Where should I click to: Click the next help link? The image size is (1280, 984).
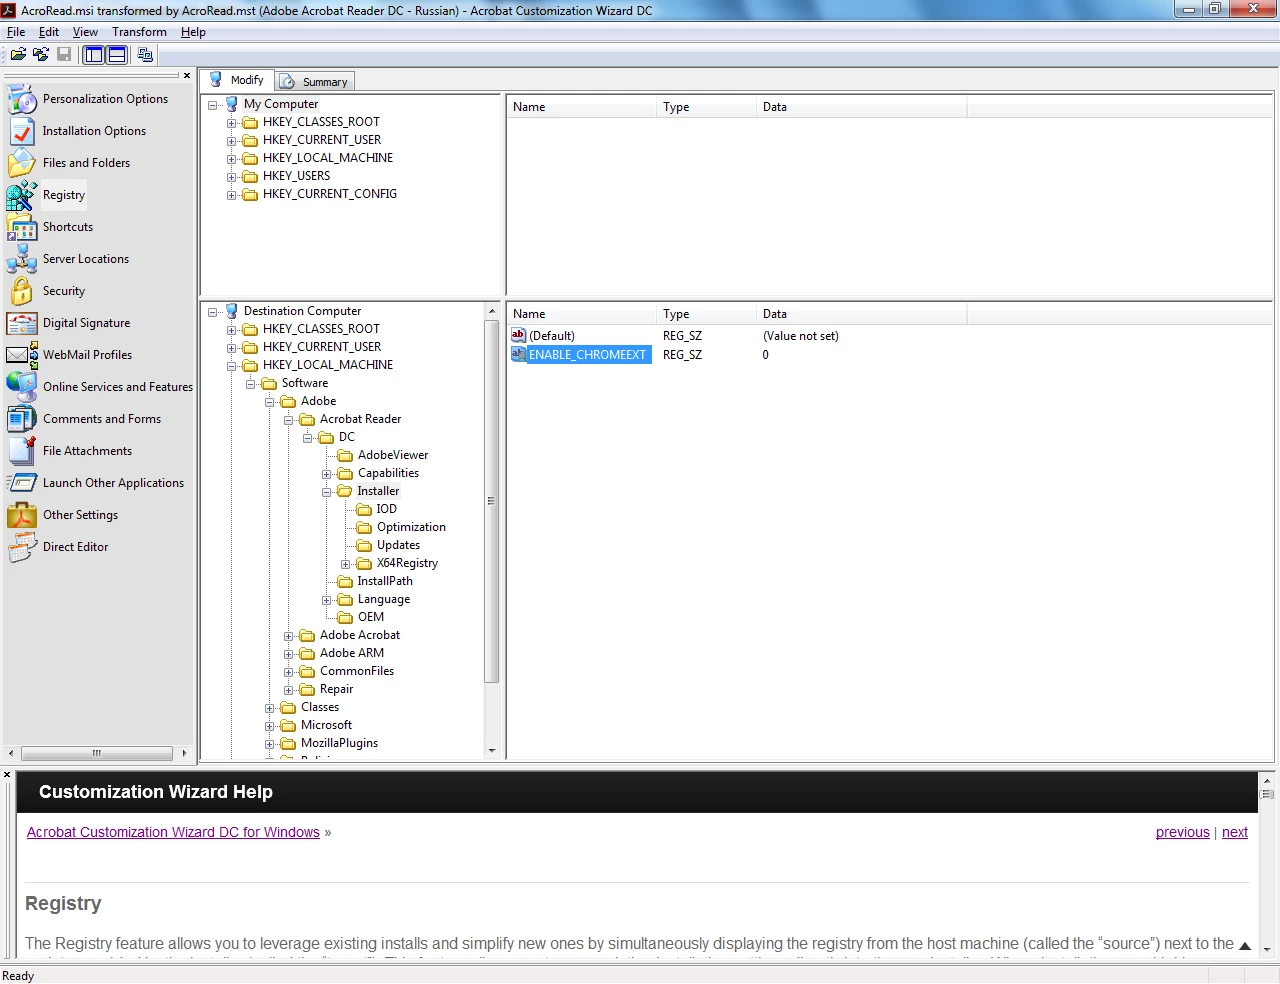click(x=1235, y=832)
